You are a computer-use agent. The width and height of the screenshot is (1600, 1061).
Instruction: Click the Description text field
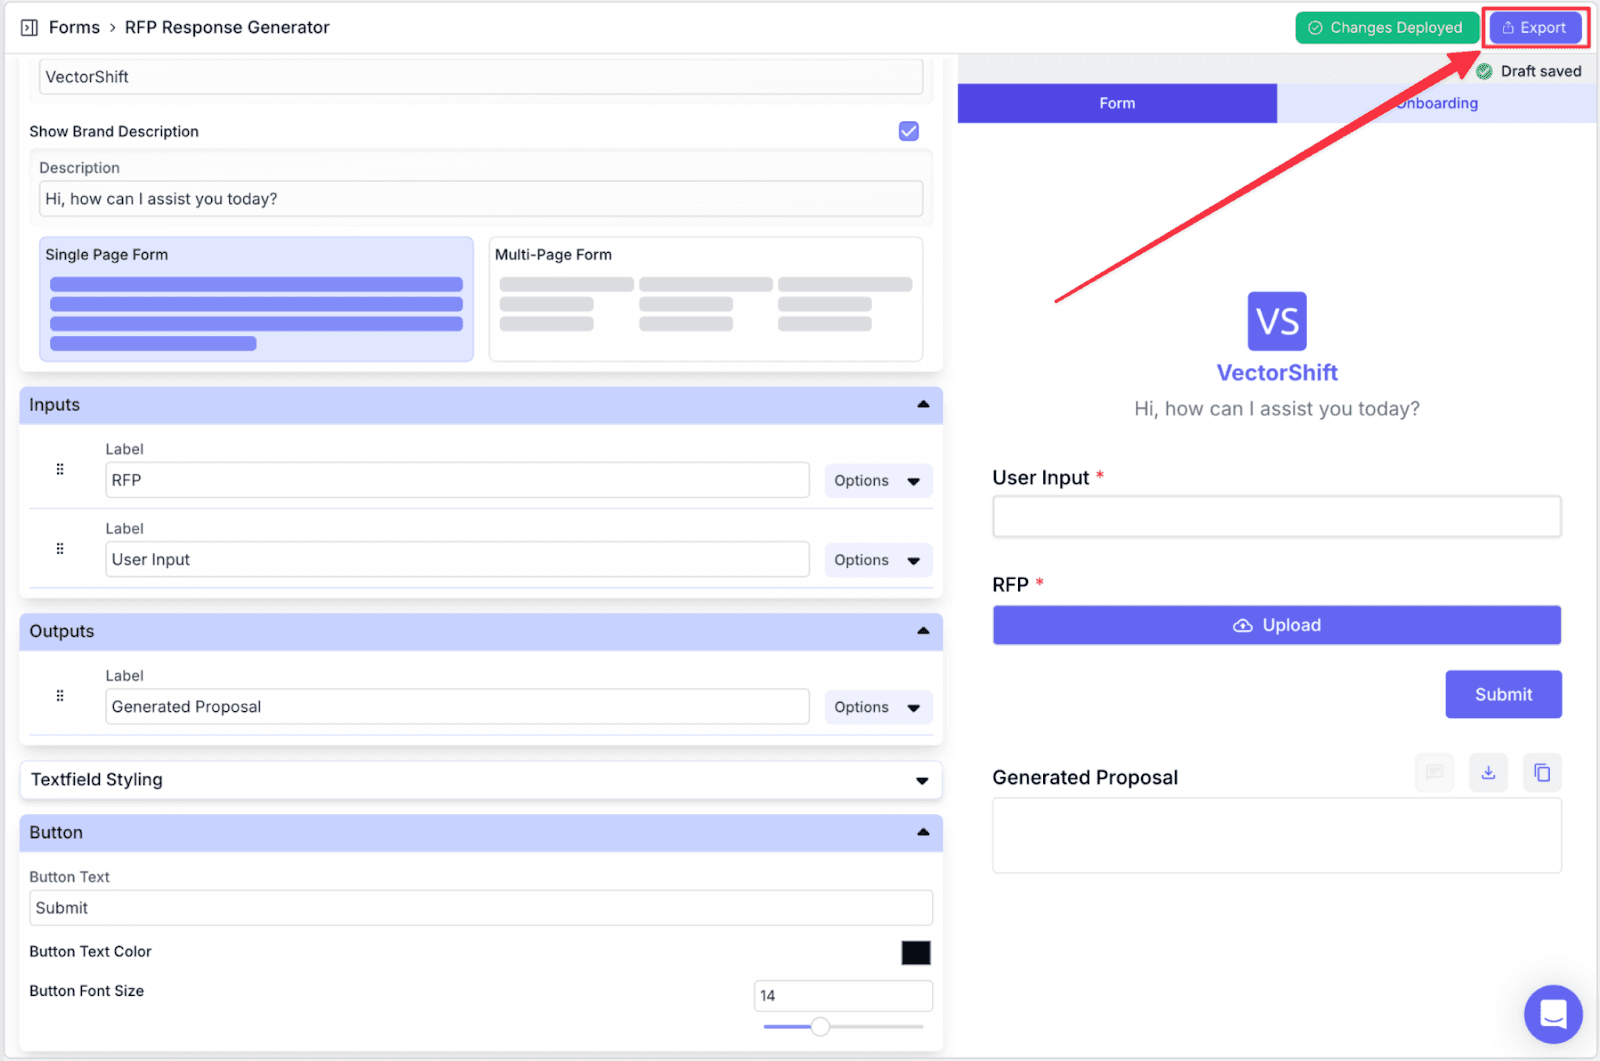(481, 199)
